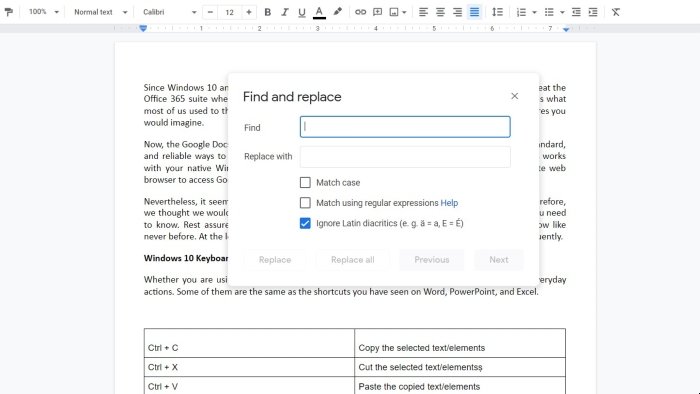The width and height of the screenshot is (700, 394).
Task: Click the Ctrl + C table cell
Action: click(x=249, y=343)
